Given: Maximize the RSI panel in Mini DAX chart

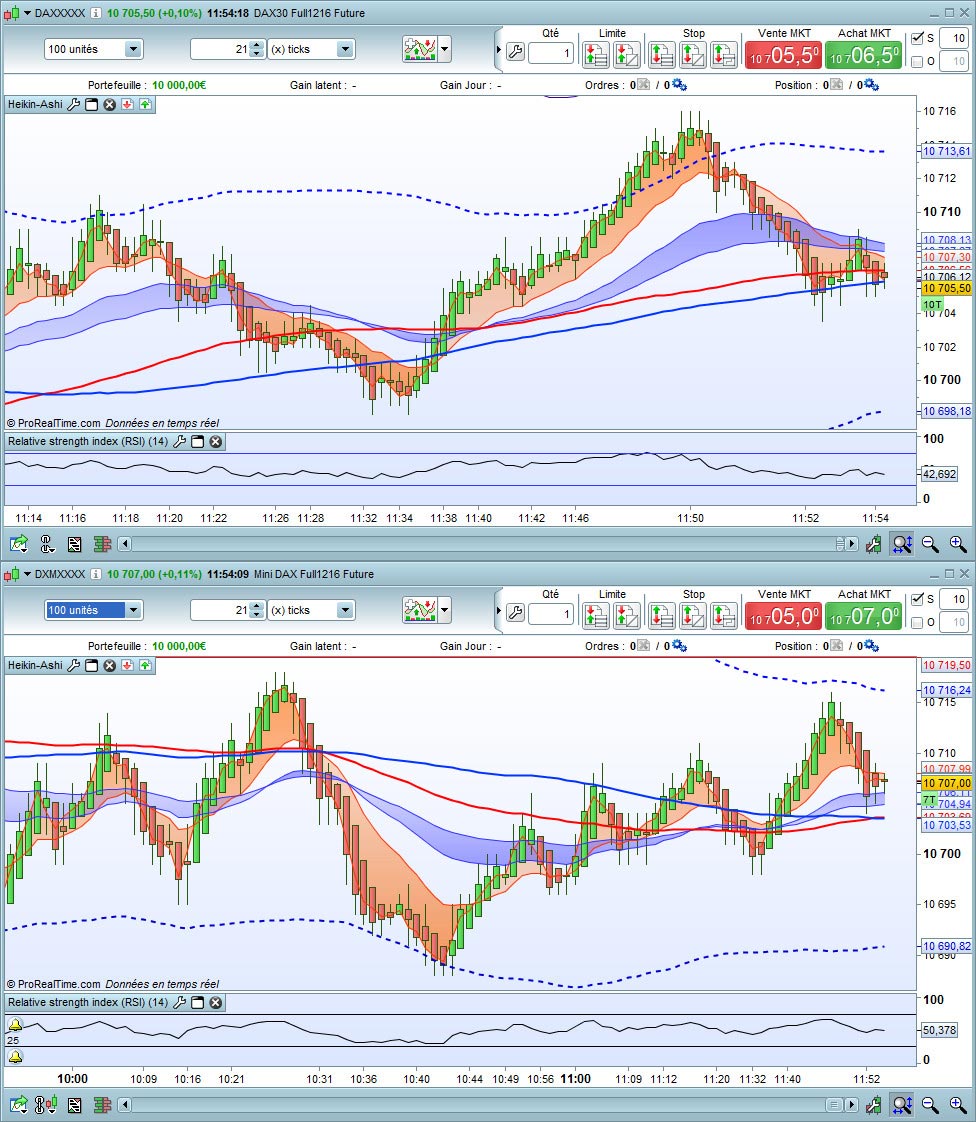Looking at the screenshot, I should pos(197,1003).
